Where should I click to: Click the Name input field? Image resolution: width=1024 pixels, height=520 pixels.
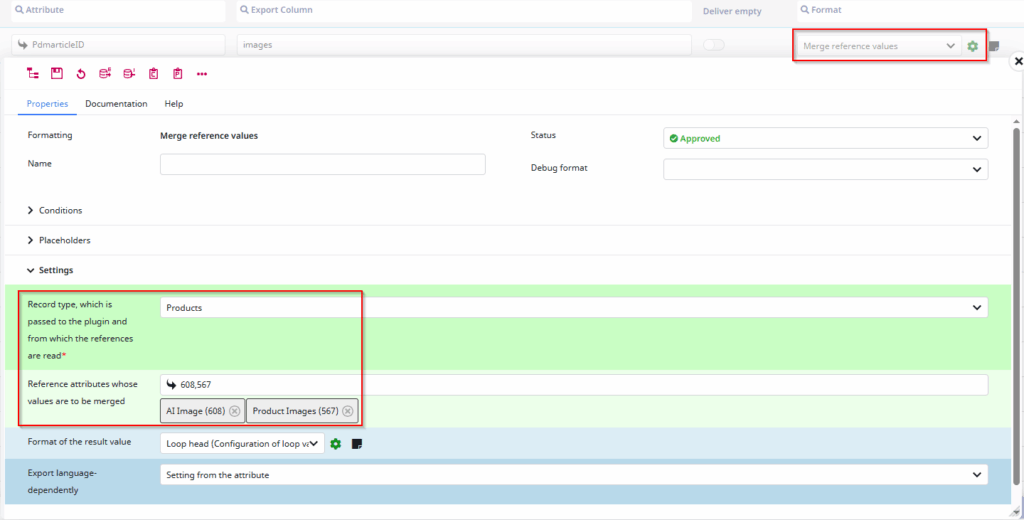(323, 164)
